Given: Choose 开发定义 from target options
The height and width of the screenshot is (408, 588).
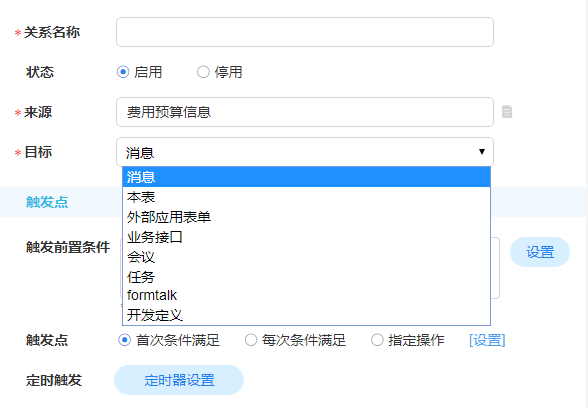Looking at the screenshot, I should pyautogui.click(x=306, y=315).
